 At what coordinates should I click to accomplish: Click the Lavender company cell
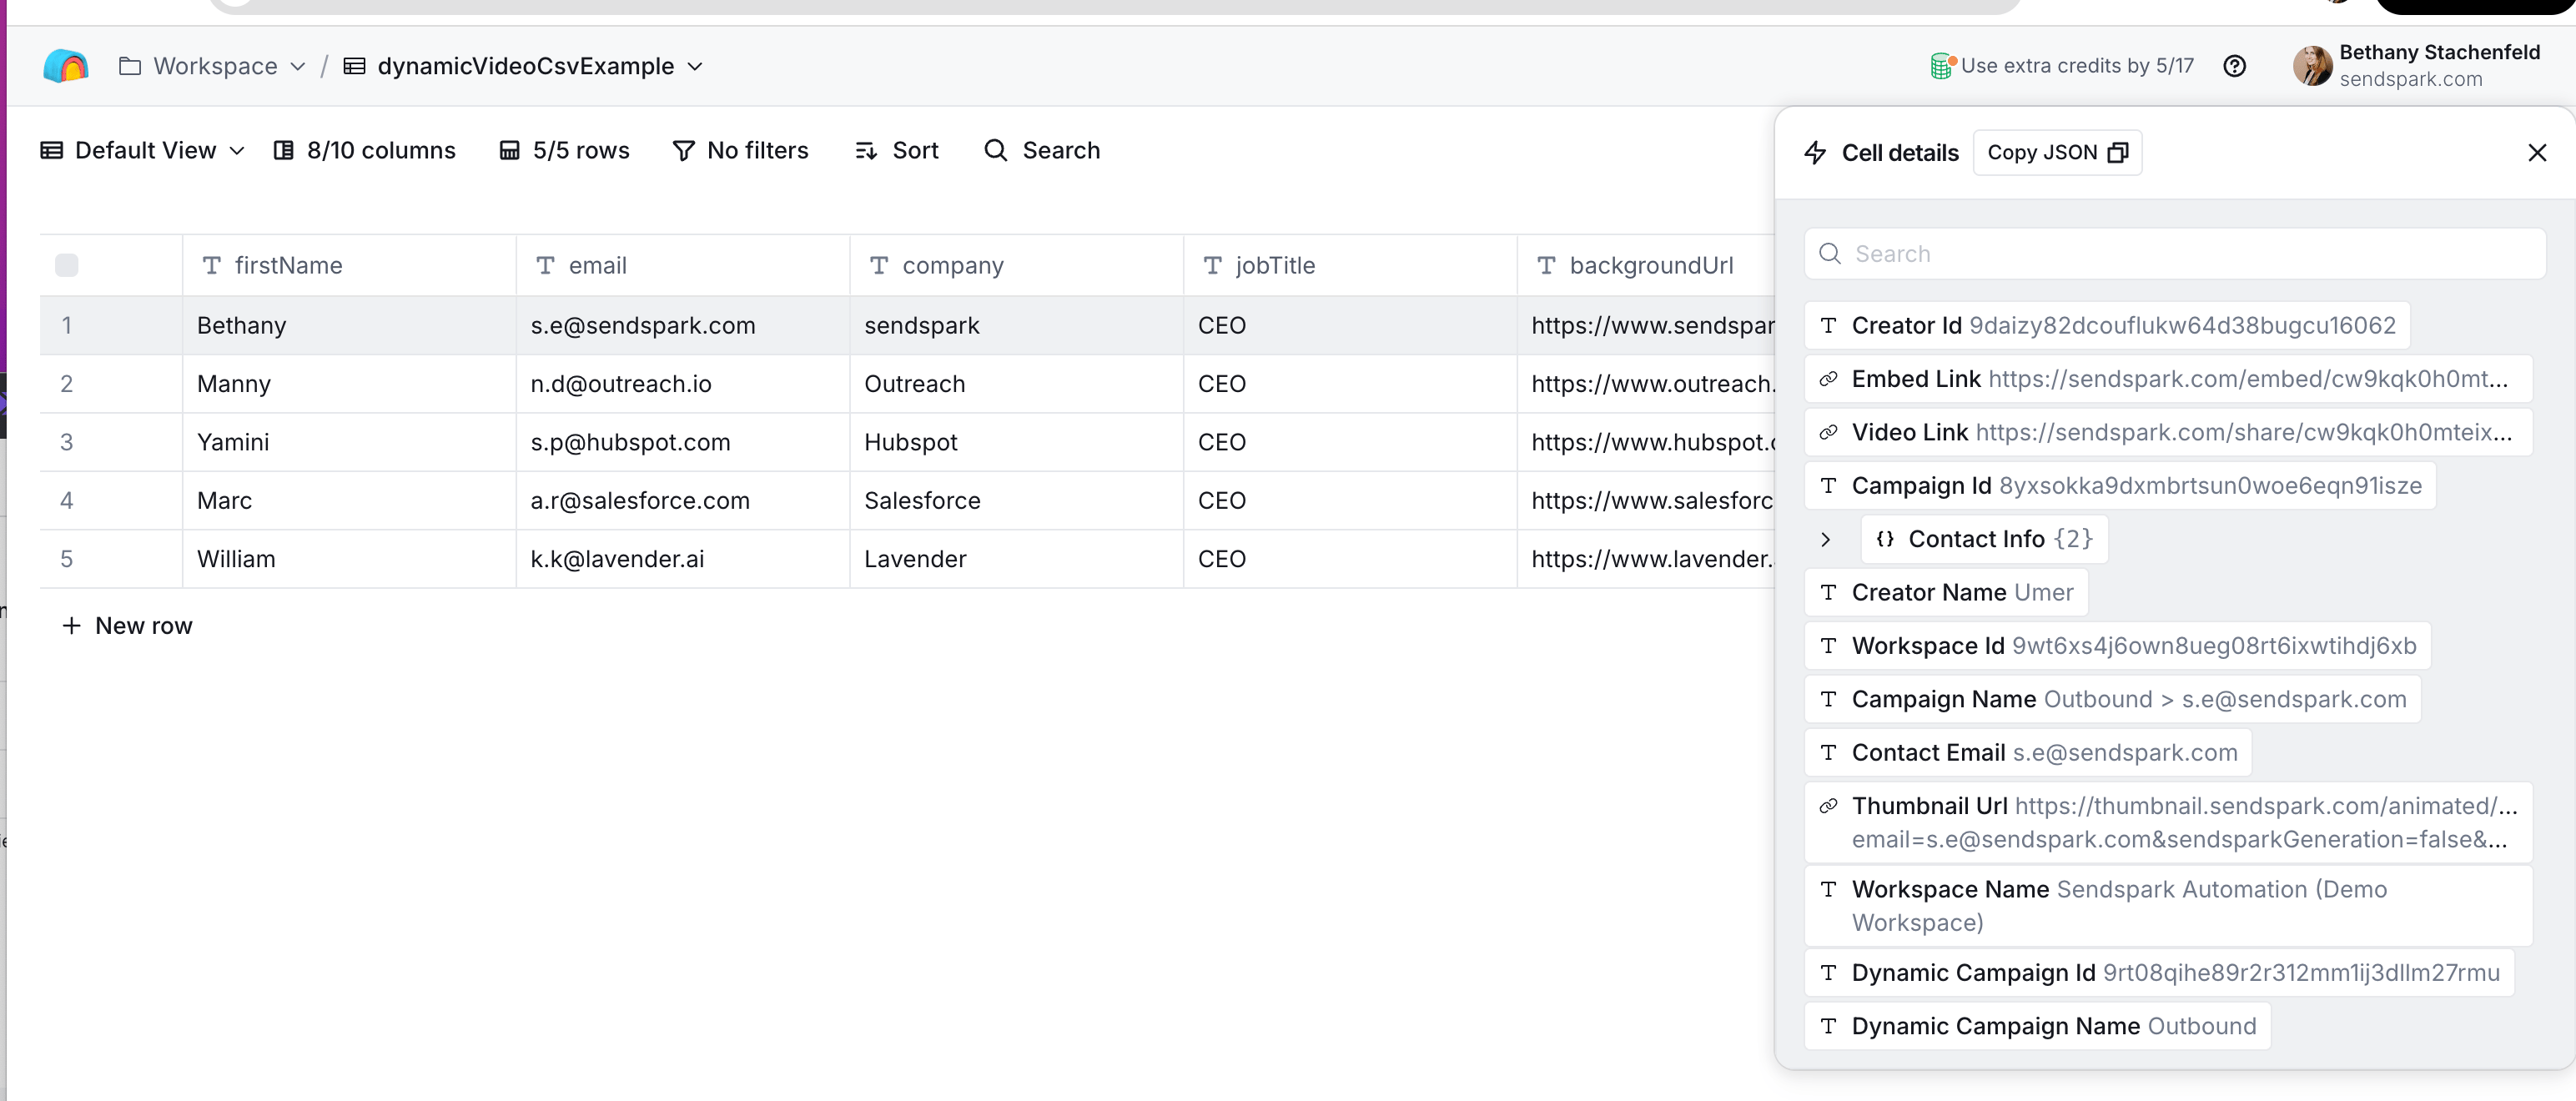pyautogui.click(x=1017, y=559)
